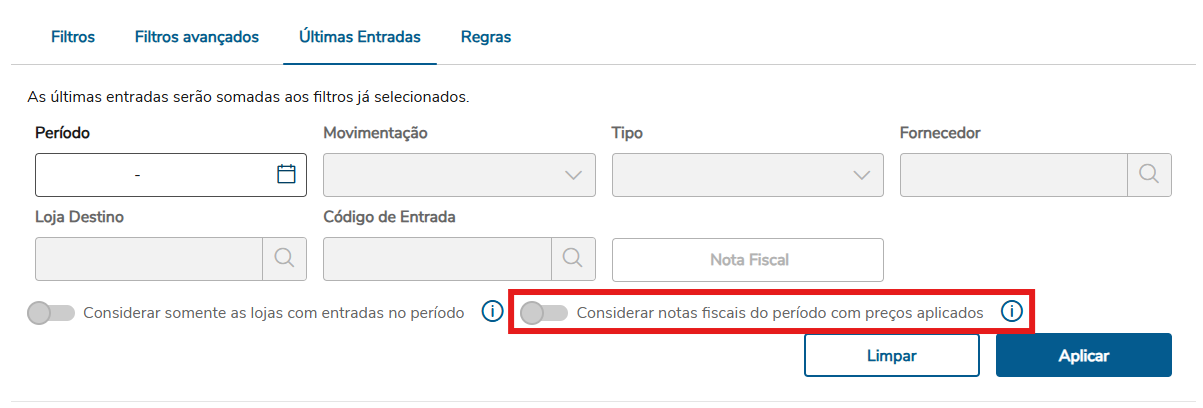Open the Filtros avançados tab
This screenshot has height=408, width=1203.
197,37
